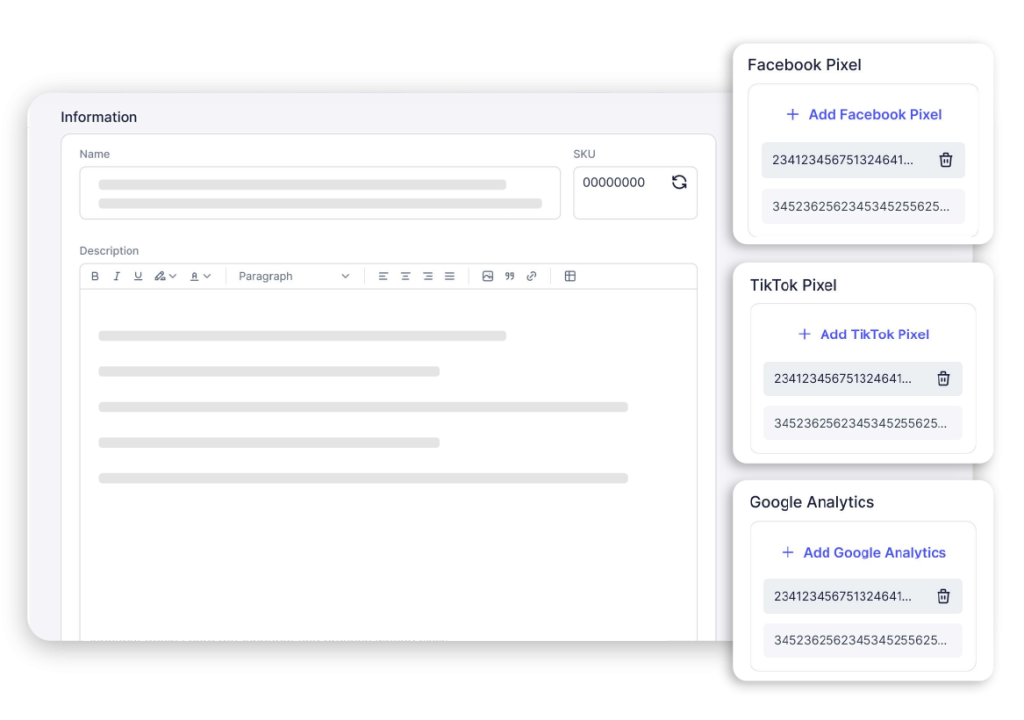
Task: Open the font color dropdown
Action: click(200, 276)
